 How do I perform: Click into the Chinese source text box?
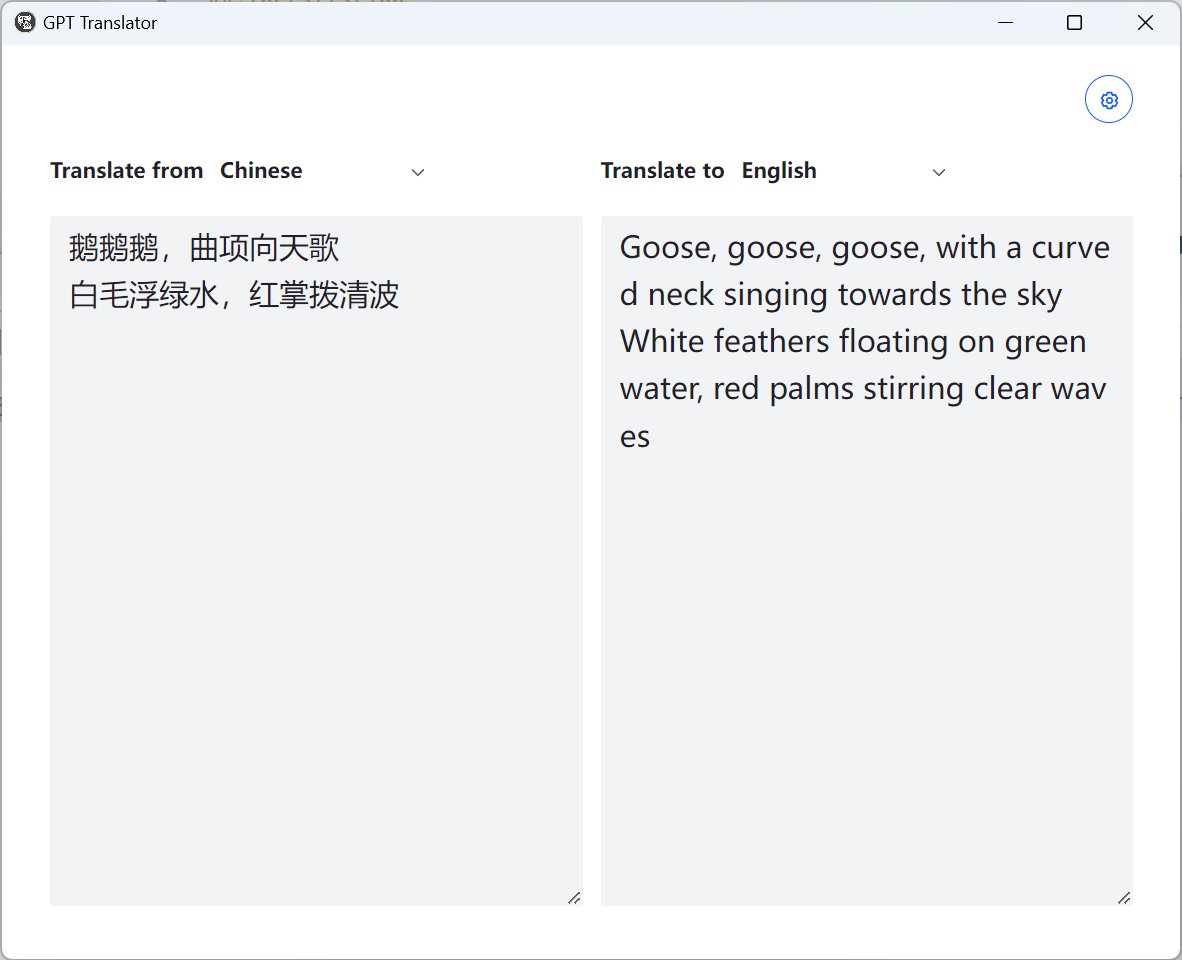[316, 561]
